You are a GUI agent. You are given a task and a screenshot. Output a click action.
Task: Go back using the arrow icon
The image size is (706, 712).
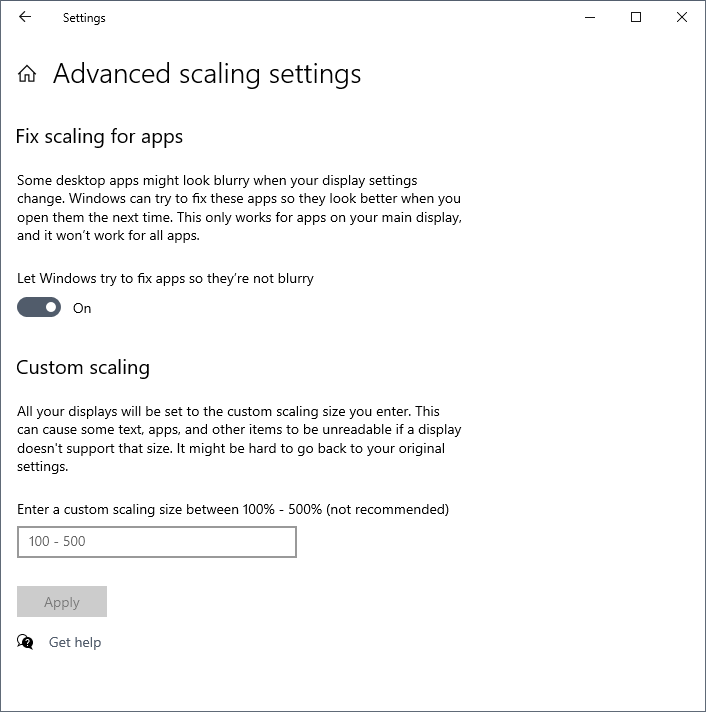point(25,17)
